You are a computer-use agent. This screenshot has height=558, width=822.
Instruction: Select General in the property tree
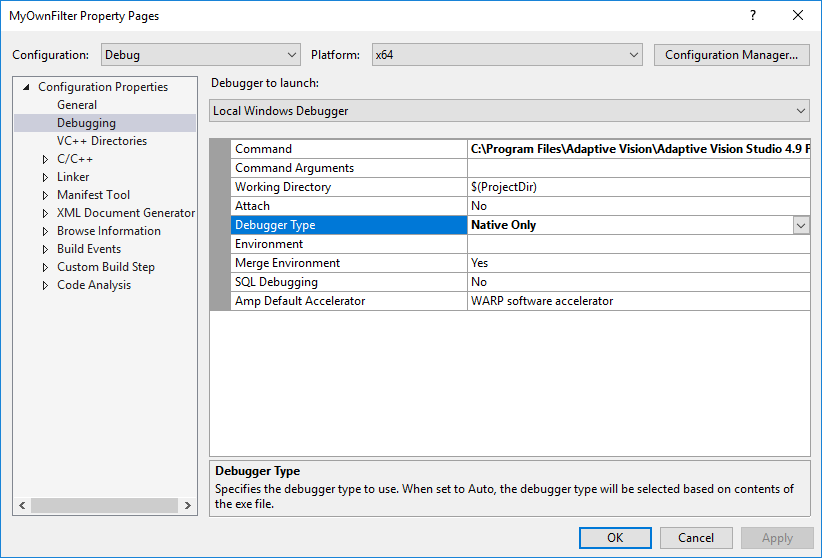(77, 105)
